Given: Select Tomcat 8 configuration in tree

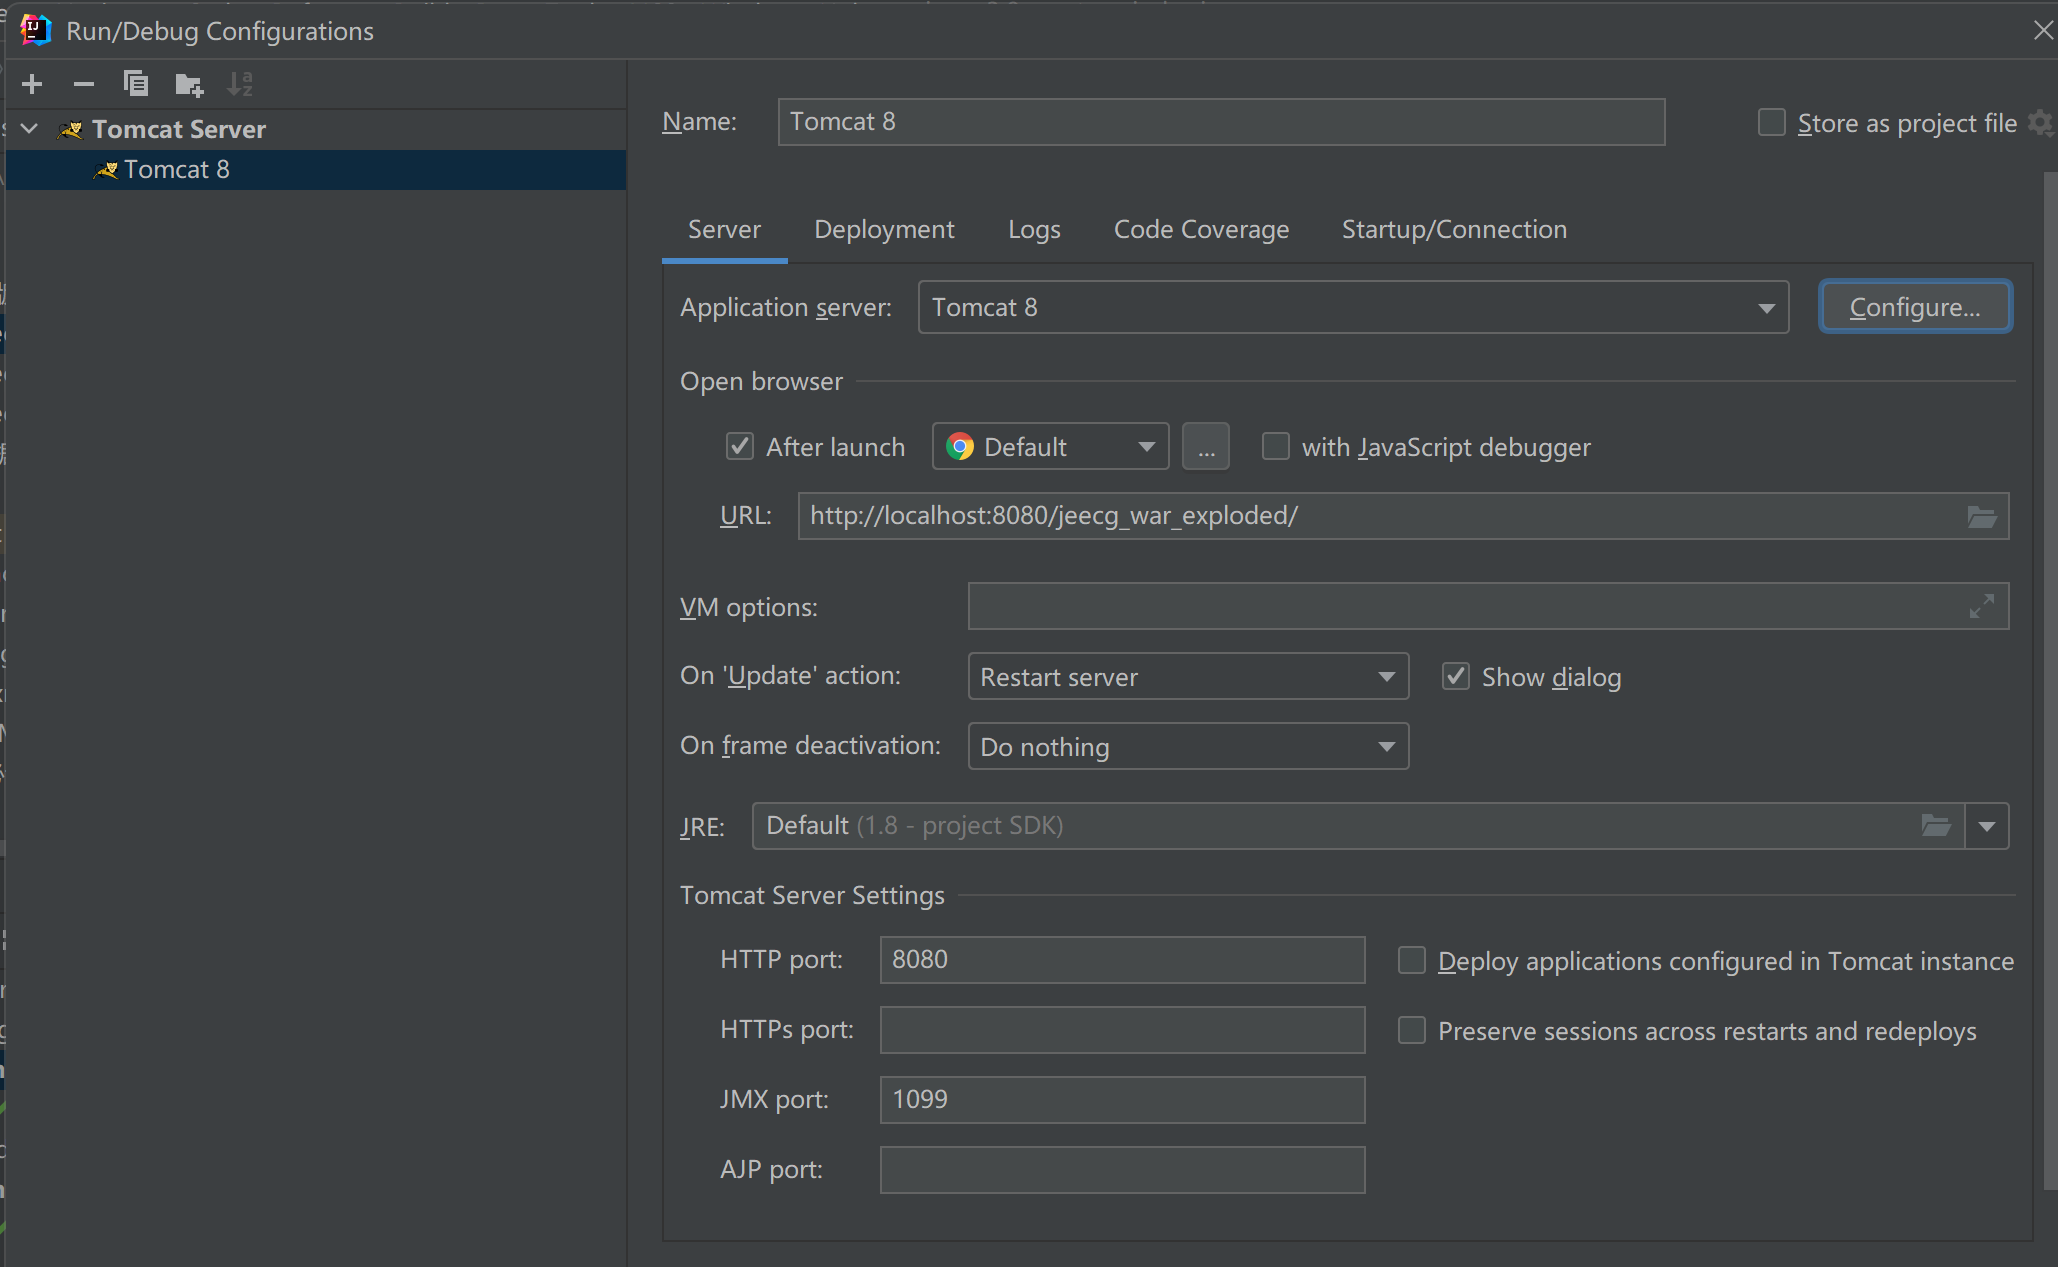Looking at the screenshot, I should click(x=316, y=170).
